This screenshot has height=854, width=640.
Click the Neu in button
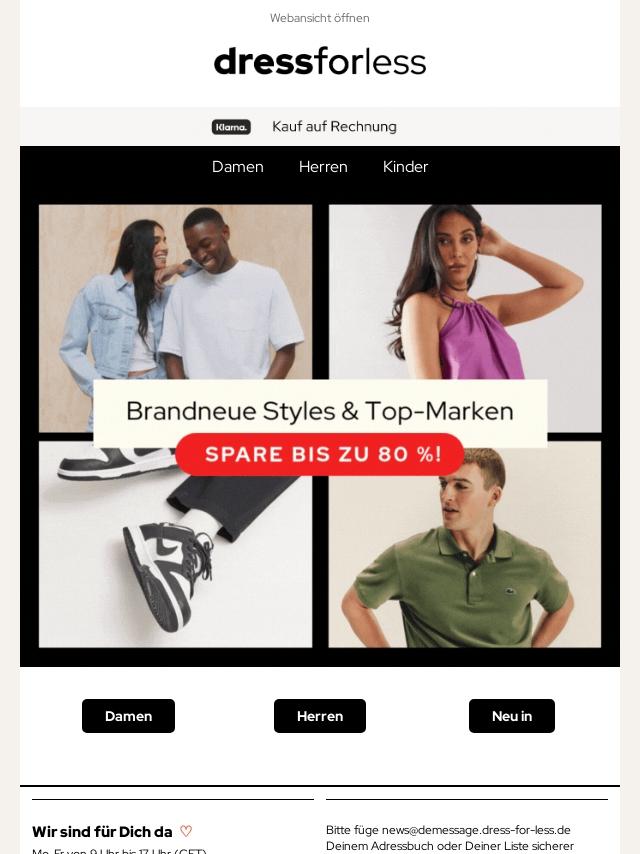coord(511,716)
